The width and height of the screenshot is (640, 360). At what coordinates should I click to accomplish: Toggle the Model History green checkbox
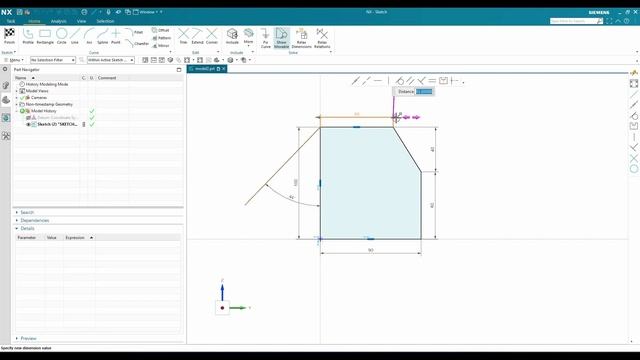[23, 111]
